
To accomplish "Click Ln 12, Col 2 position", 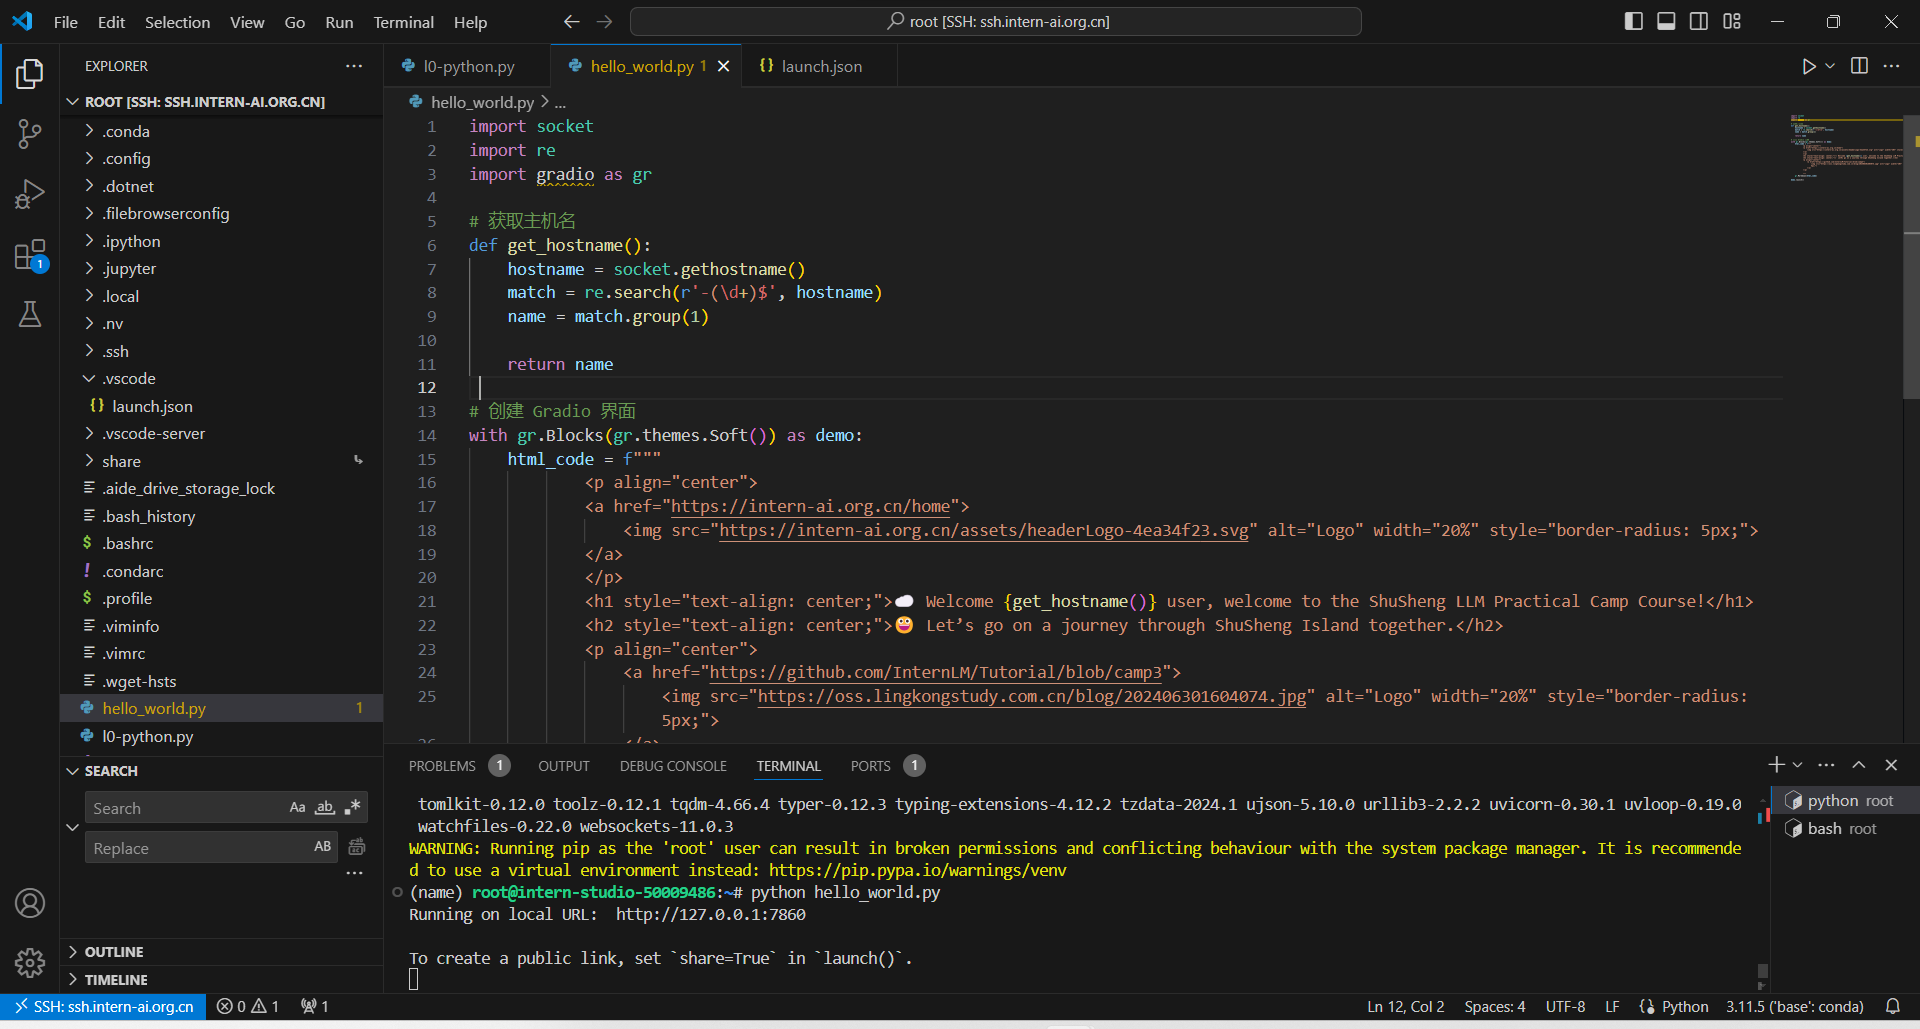I will (1406, 1006).
